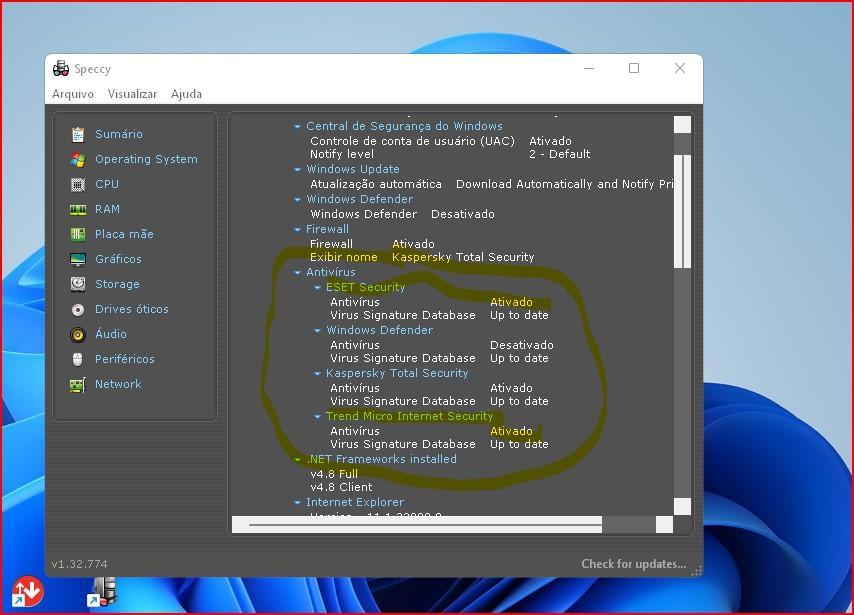
Task: Click the CPU chip icon
Action: 78,185
